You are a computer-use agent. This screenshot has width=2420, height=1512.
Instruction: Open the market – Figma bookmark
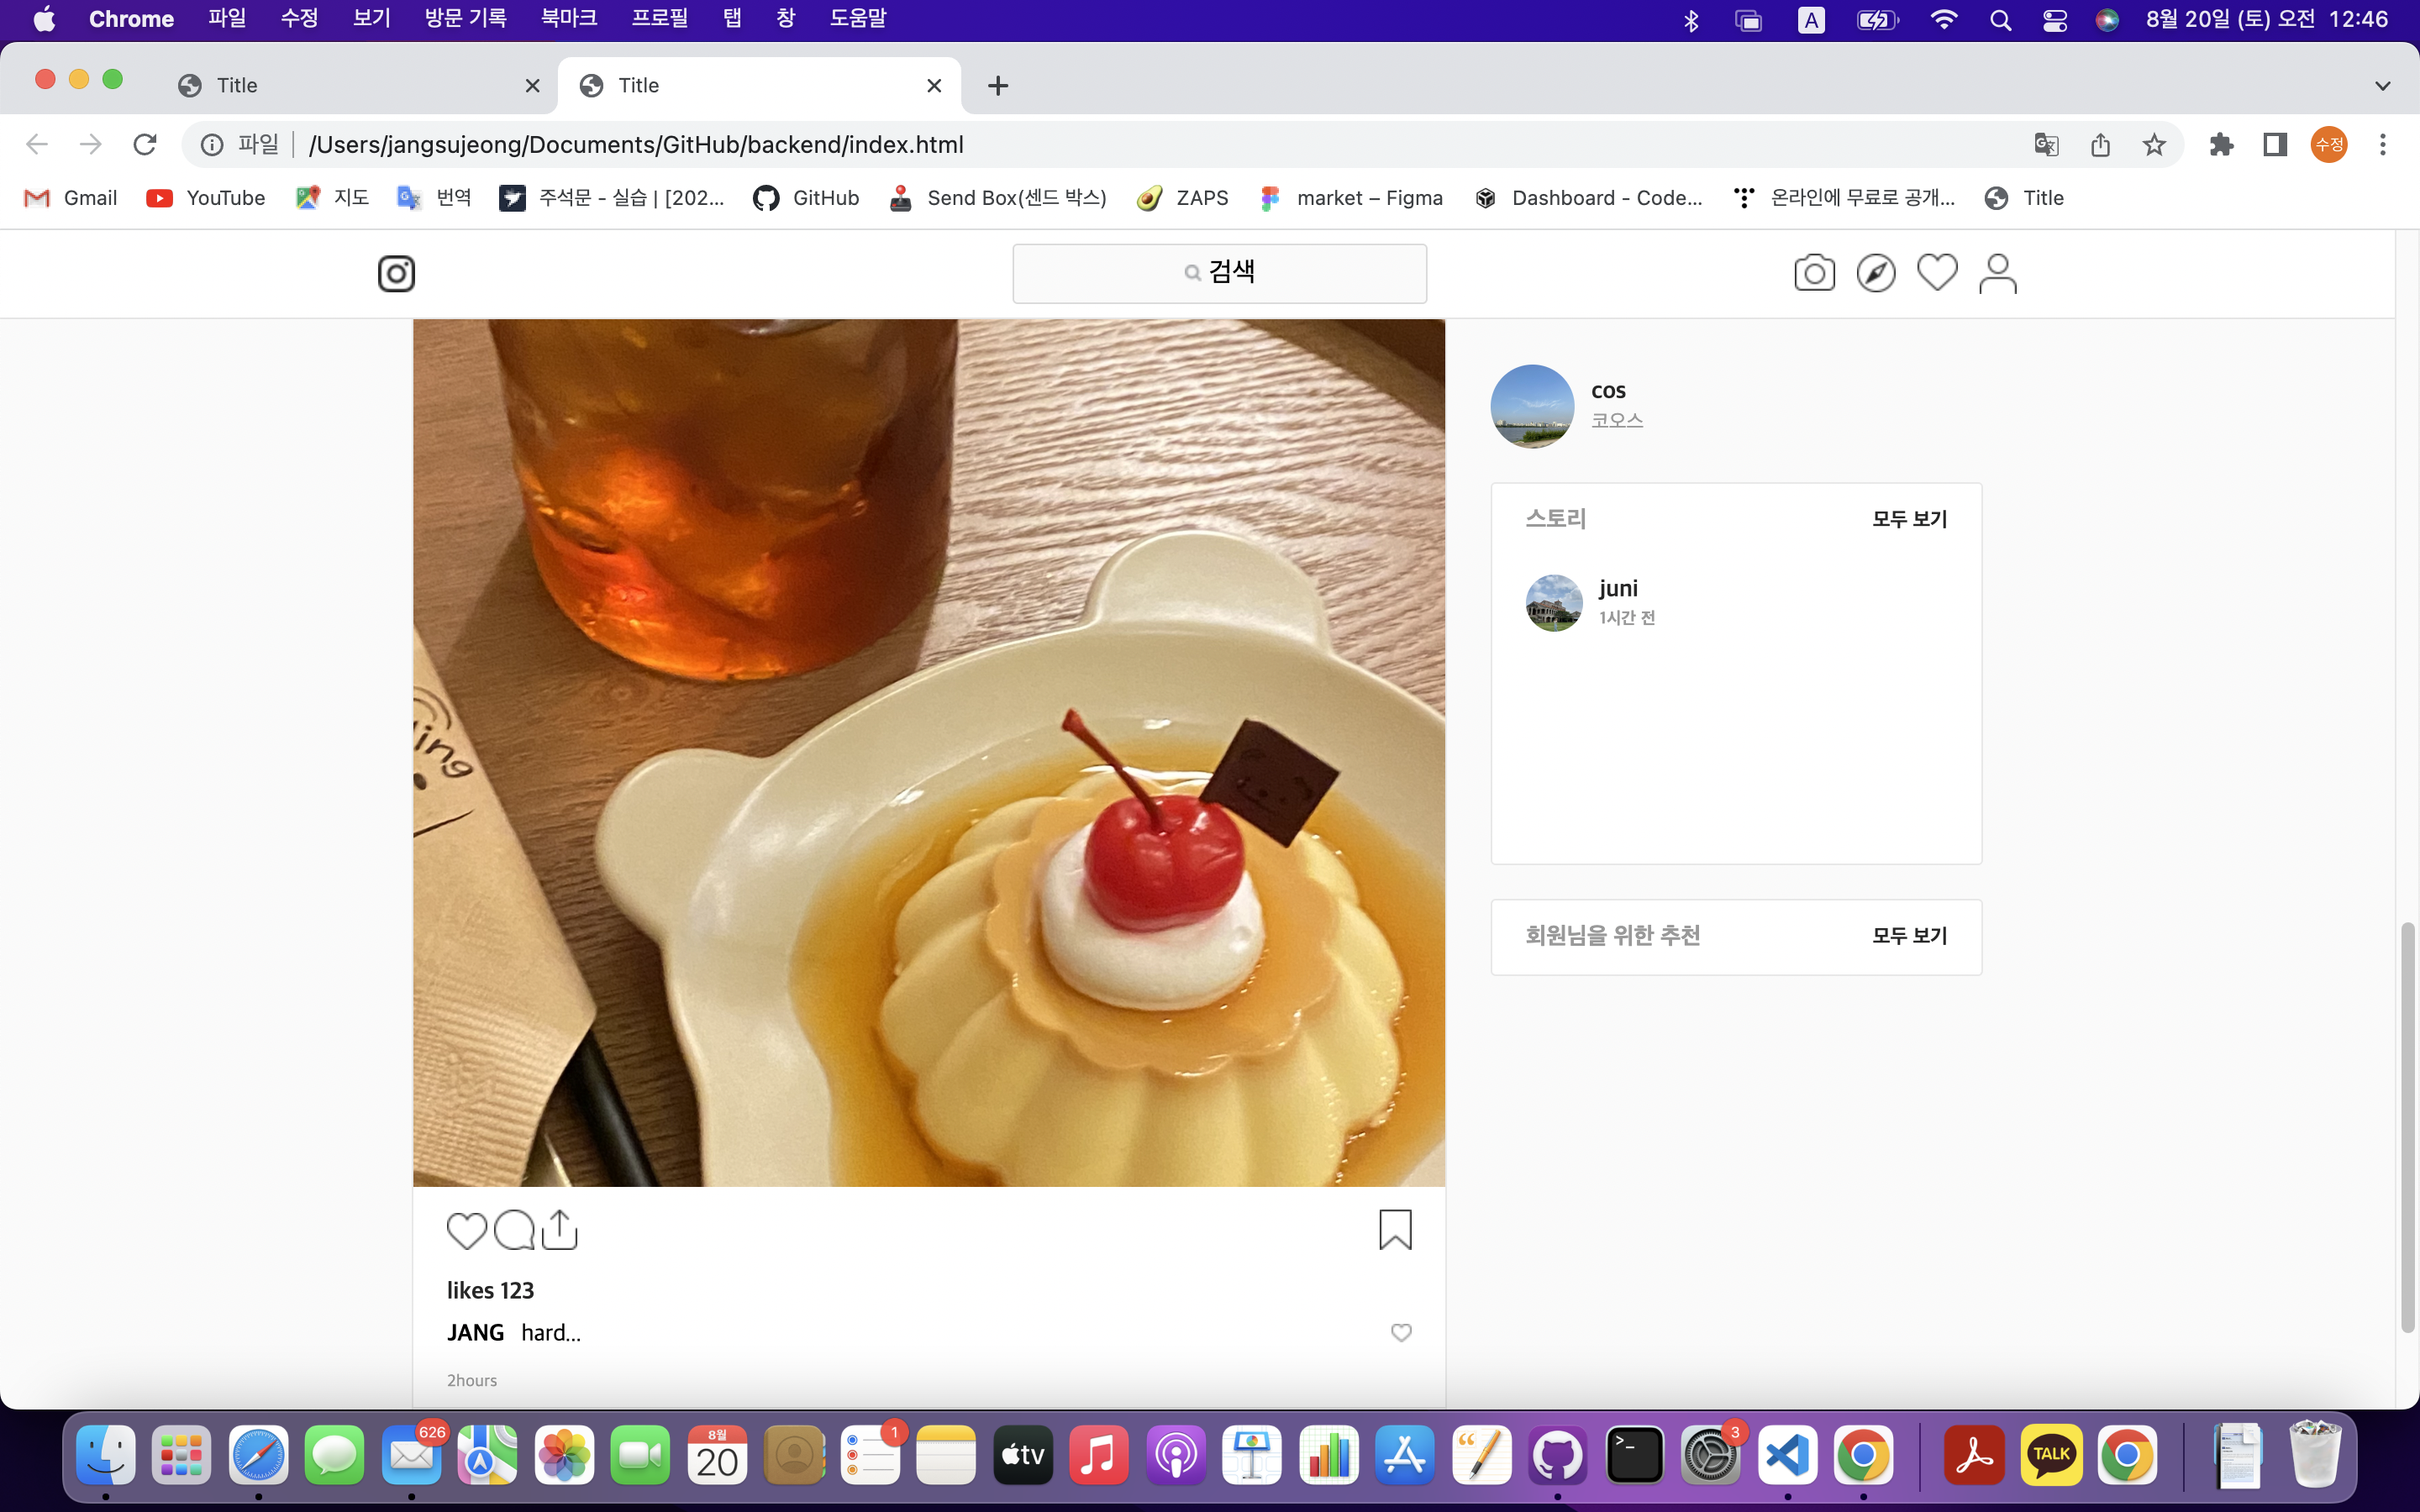coord(1350,198)
